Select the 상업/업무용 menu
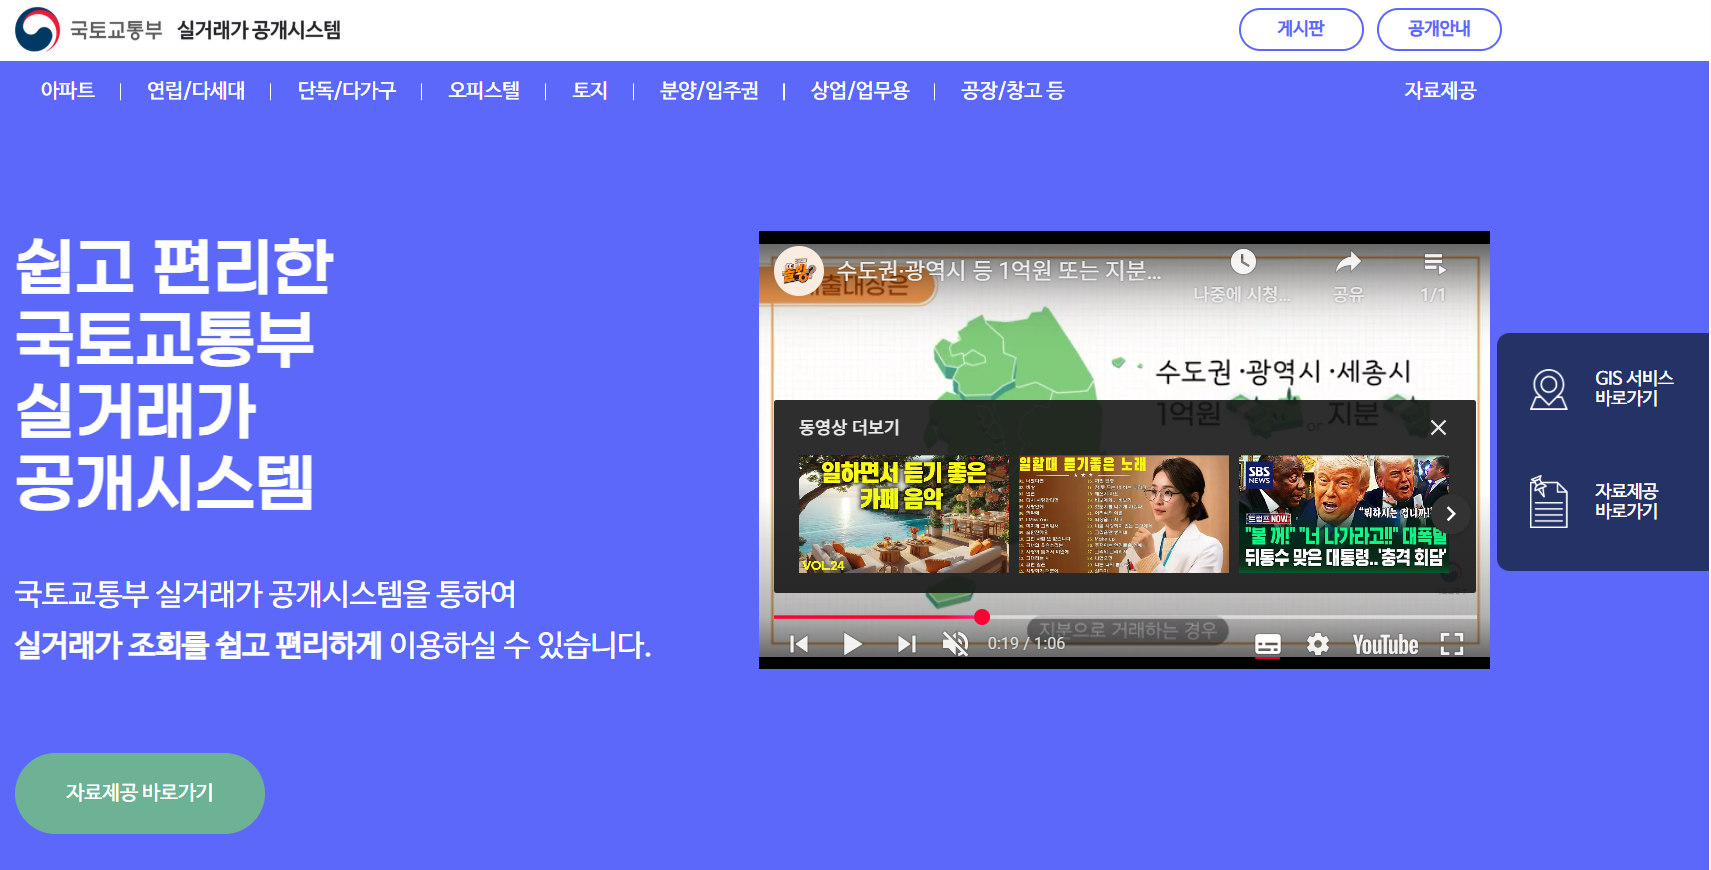This screenshot has width=1711, height=870. click(860, 91)
